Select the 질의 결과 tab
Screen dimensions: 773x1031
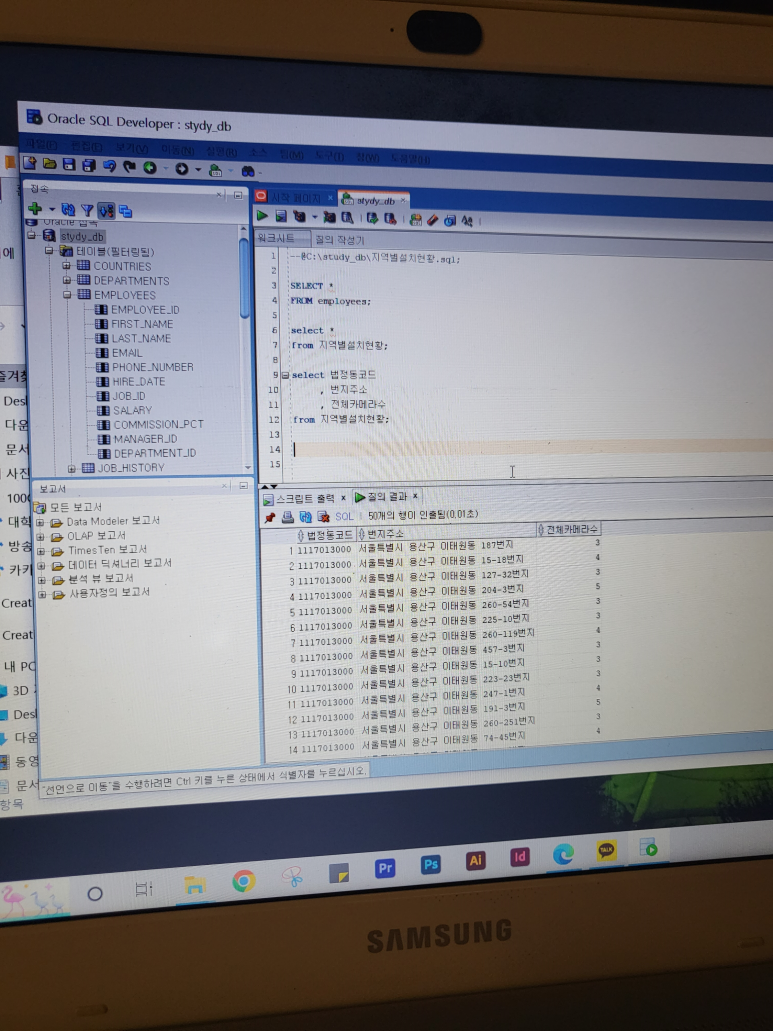coord(386,497)
